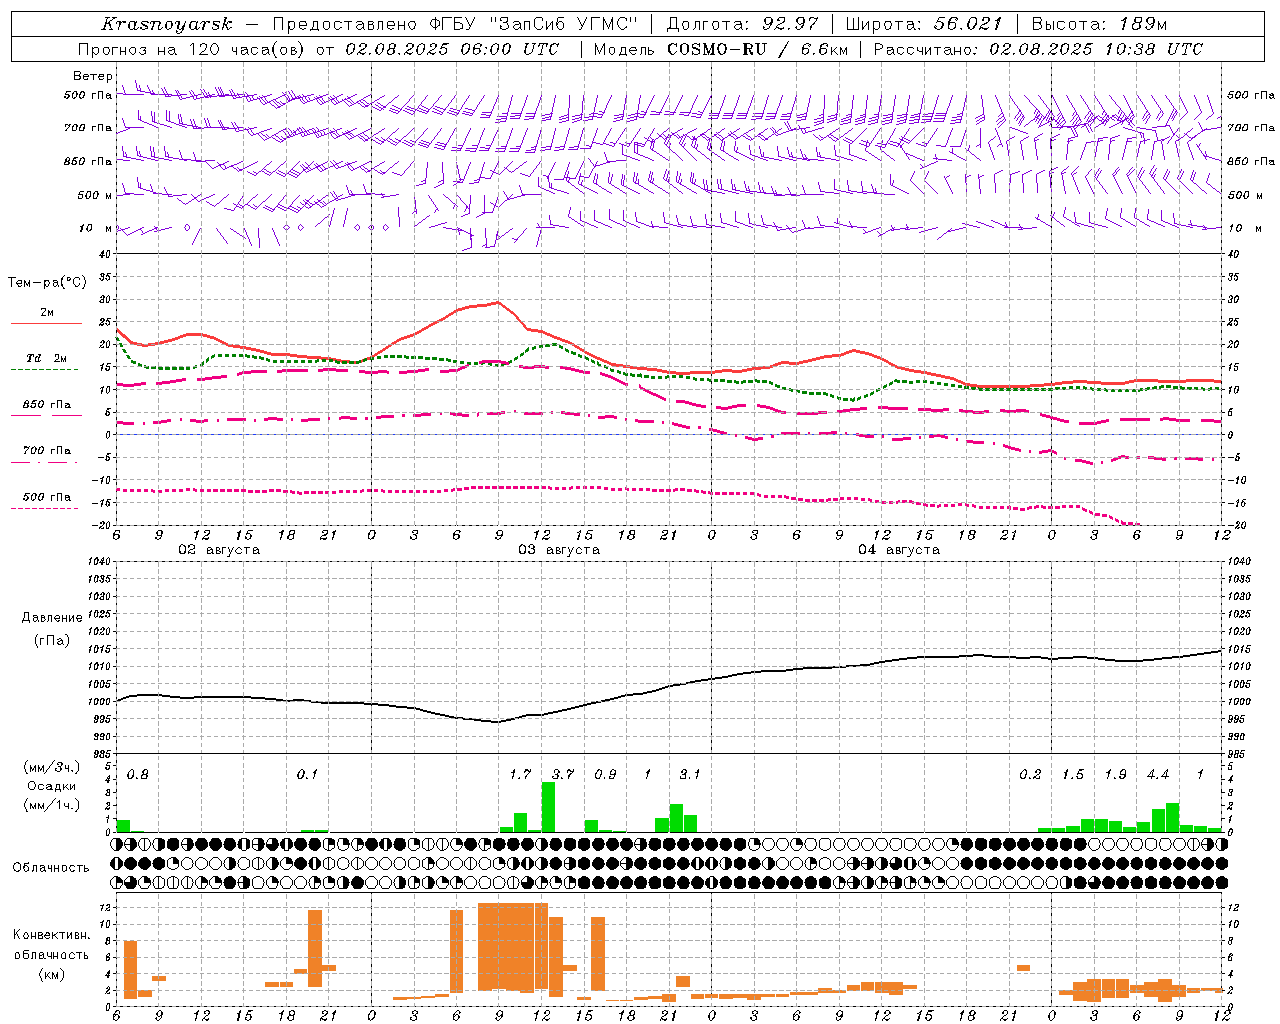Click the left 500 м wind level label
This screenshot has height=1024, width=1280.
95,195
